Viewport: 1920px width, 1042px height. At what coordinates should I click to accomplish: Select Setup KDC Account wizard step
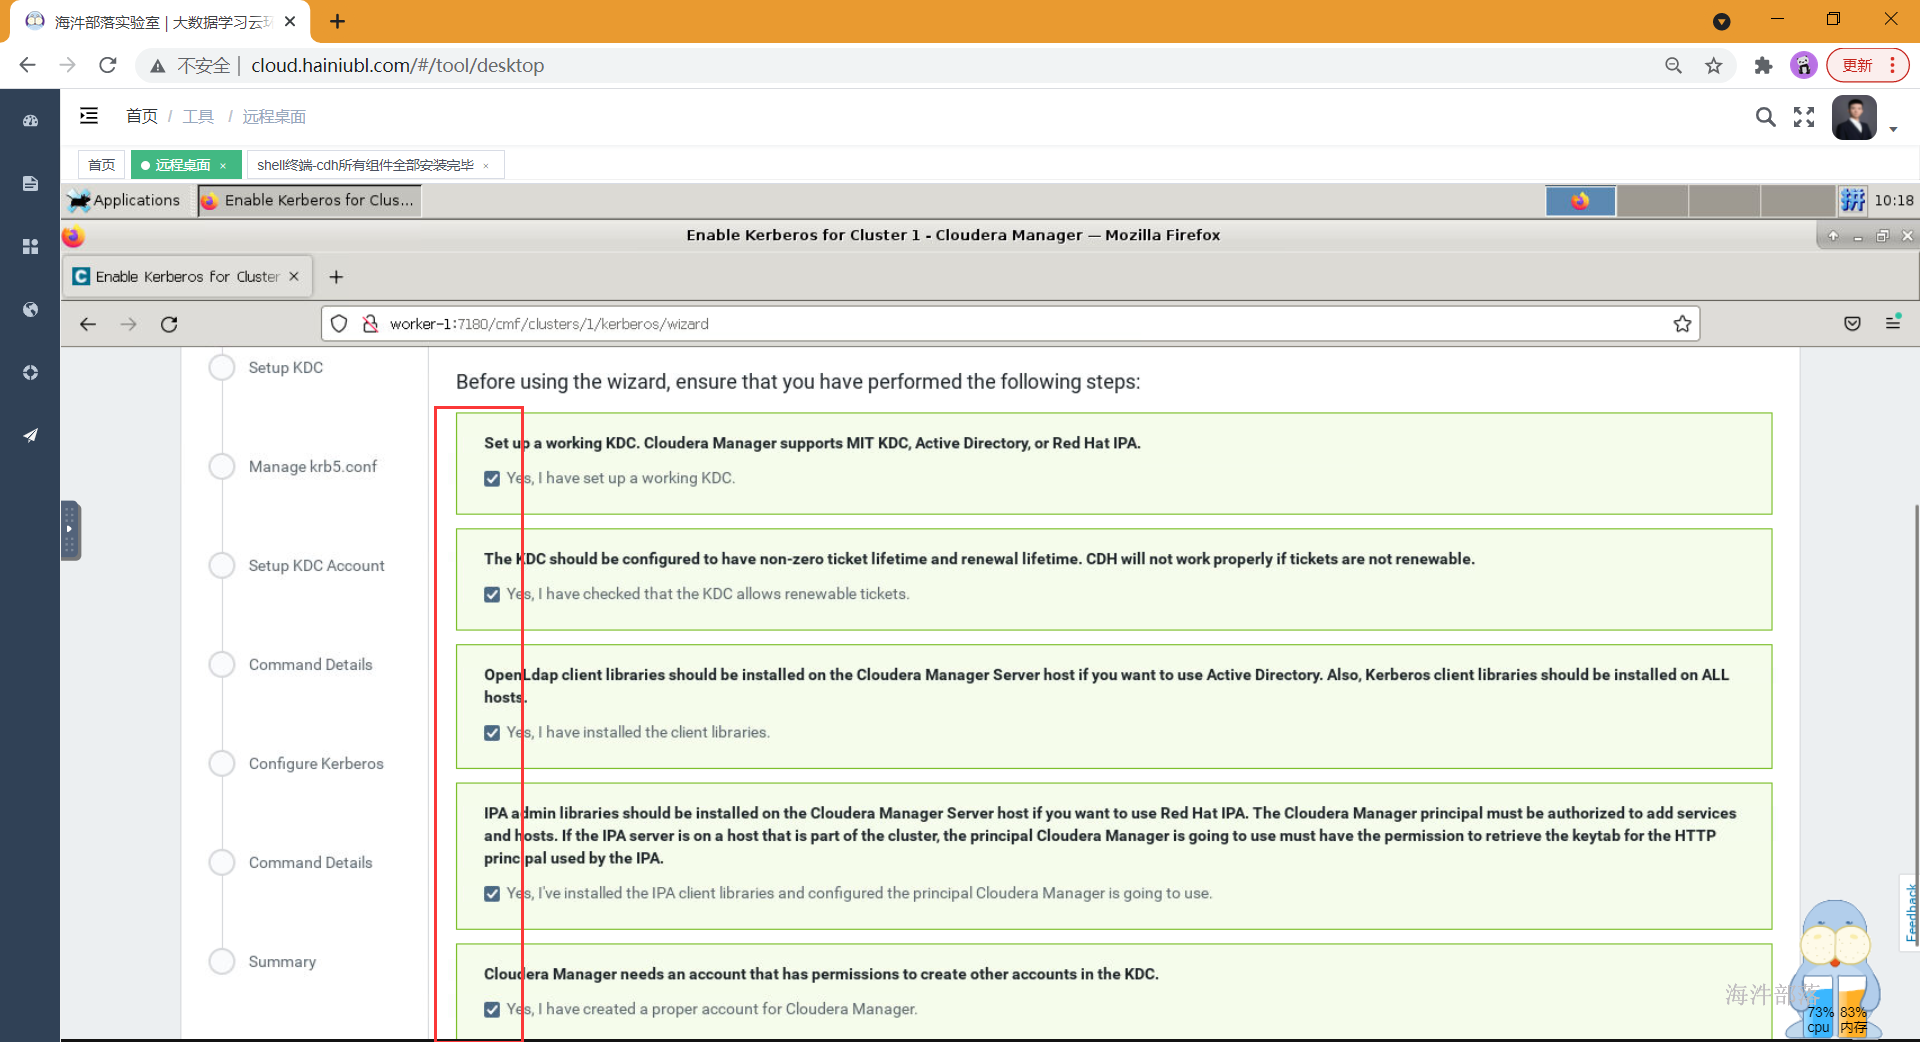(x=316, y=566)
